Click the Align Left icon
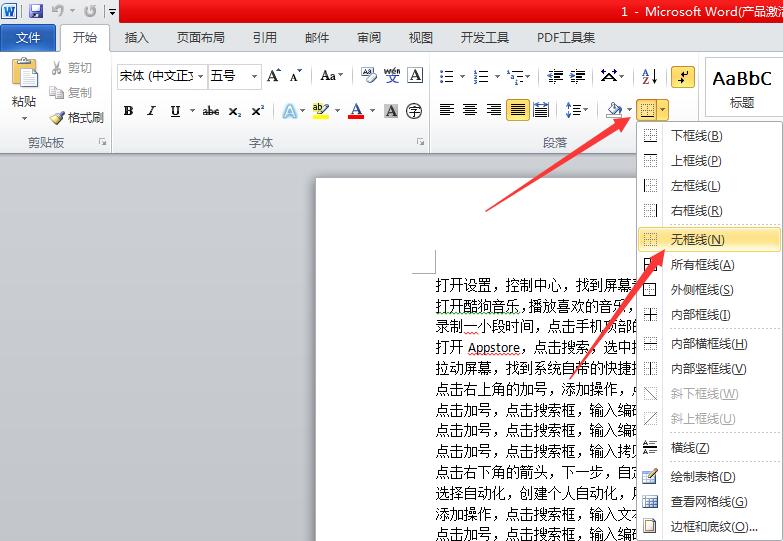 coord(446,110)
